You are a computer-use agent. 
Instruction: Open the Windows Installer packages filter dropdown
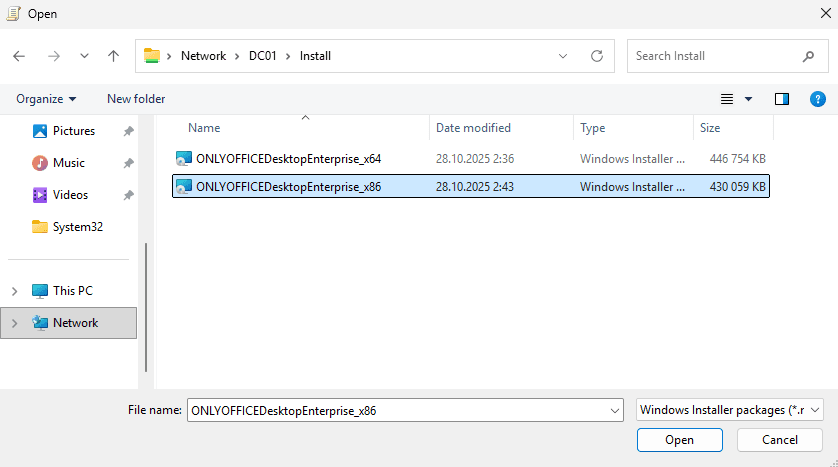coord(730,410)
